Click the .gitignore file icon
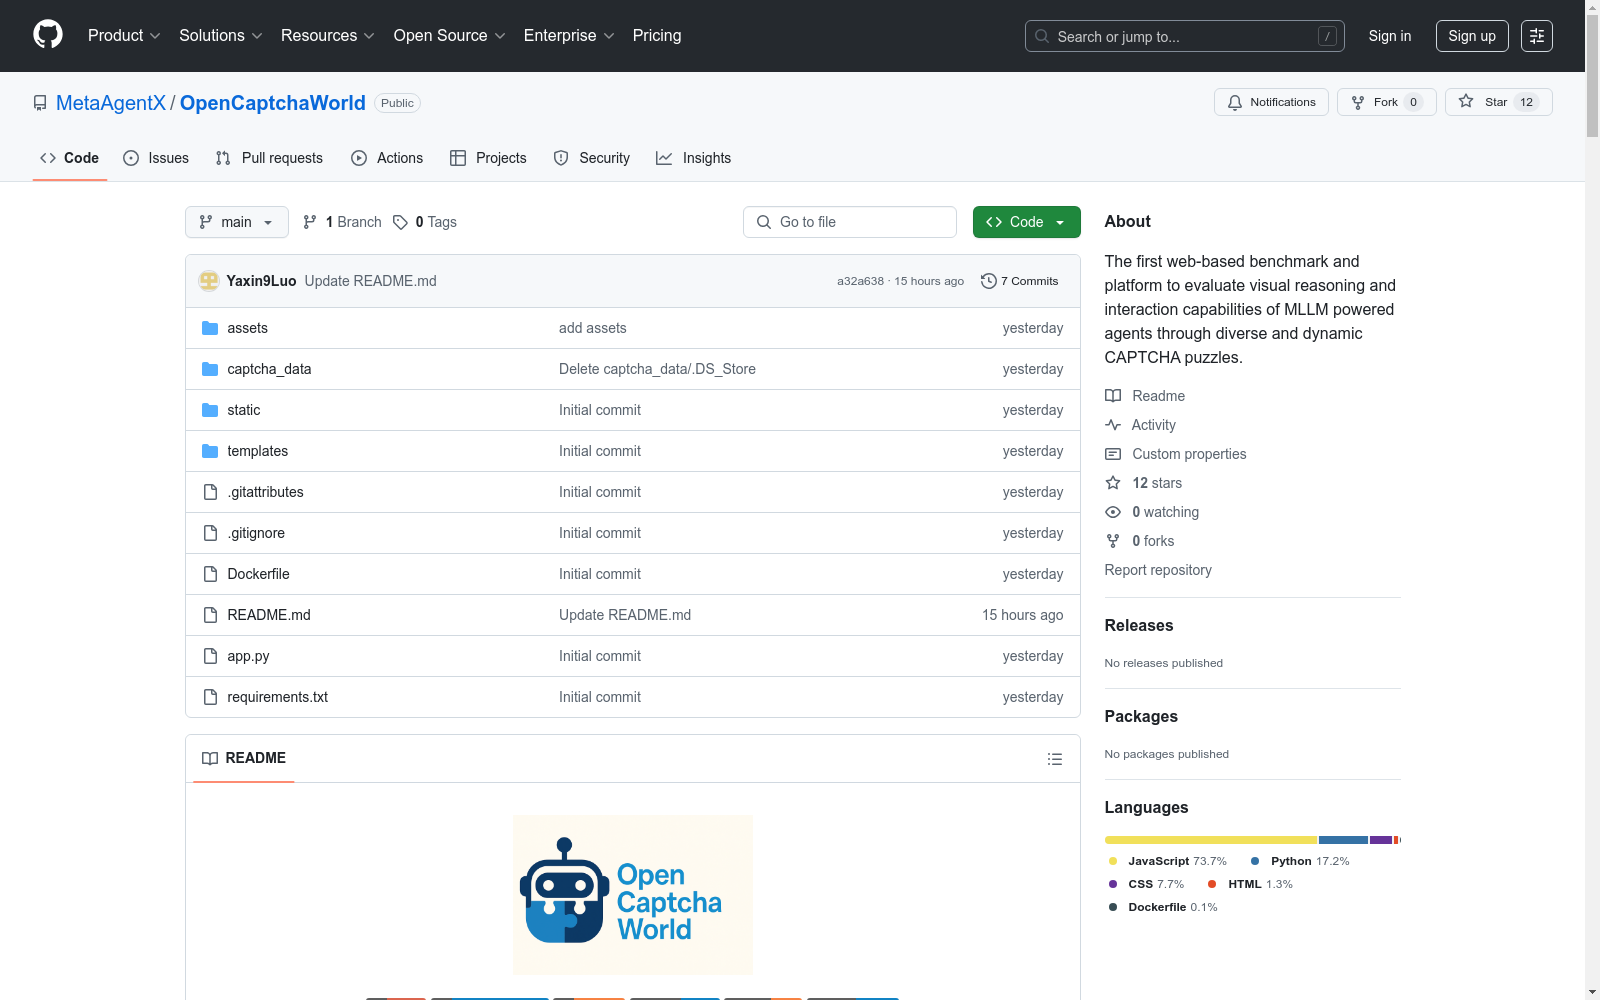The image size is (1600, 1000). tap(210, 533)
